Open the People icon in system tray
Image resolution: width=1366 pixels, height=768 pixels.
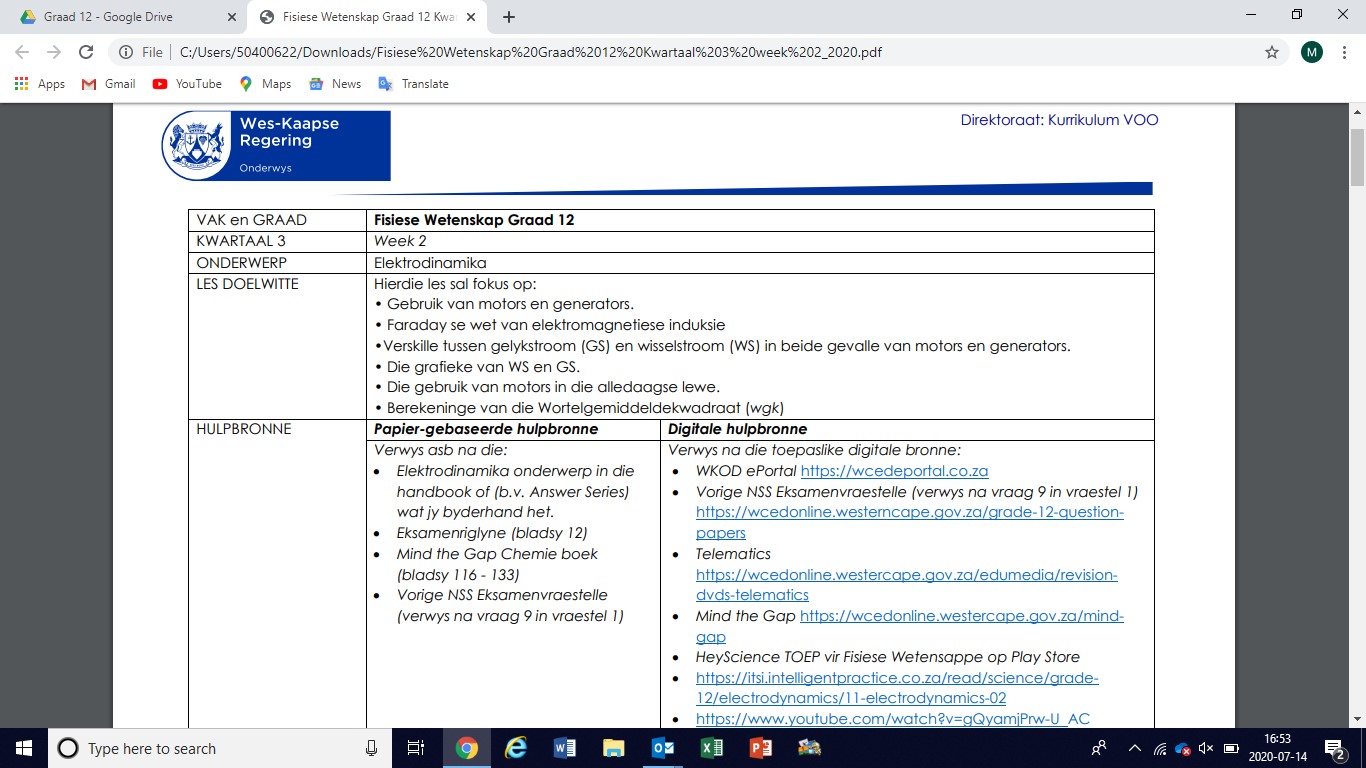click(x=1099, y=748)
